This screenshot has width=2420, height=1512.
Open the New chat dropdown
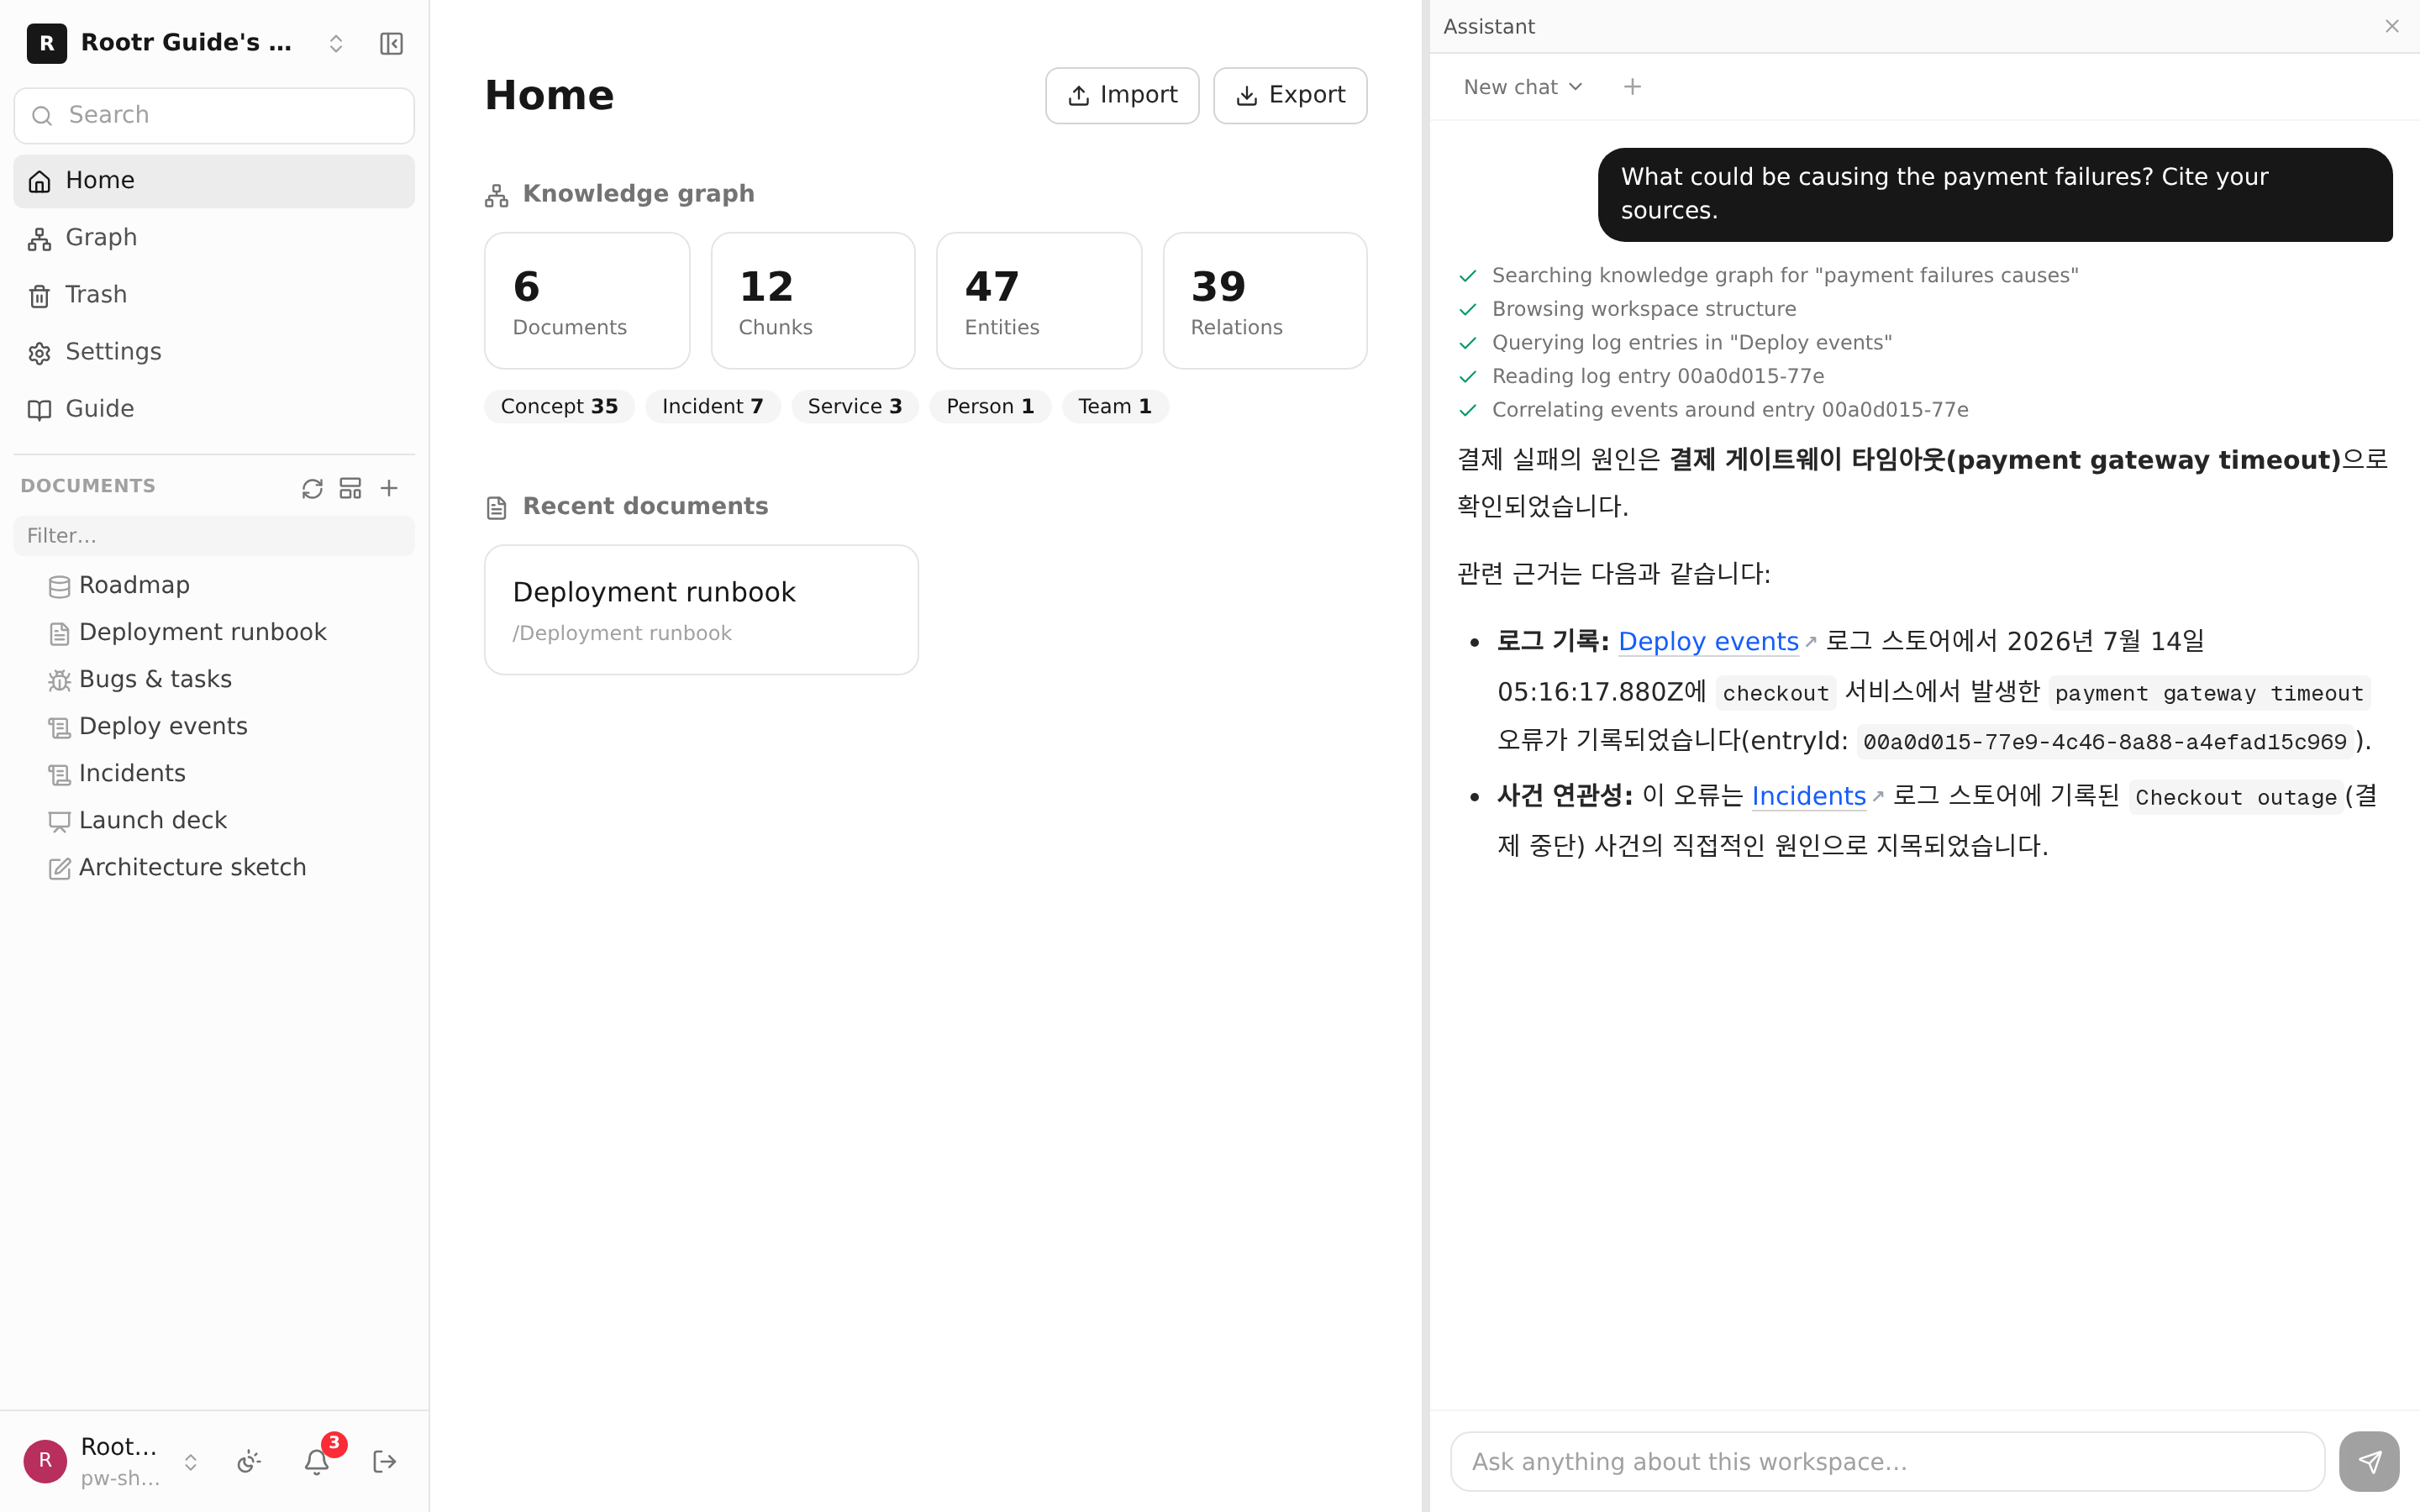click(1523, 87)
